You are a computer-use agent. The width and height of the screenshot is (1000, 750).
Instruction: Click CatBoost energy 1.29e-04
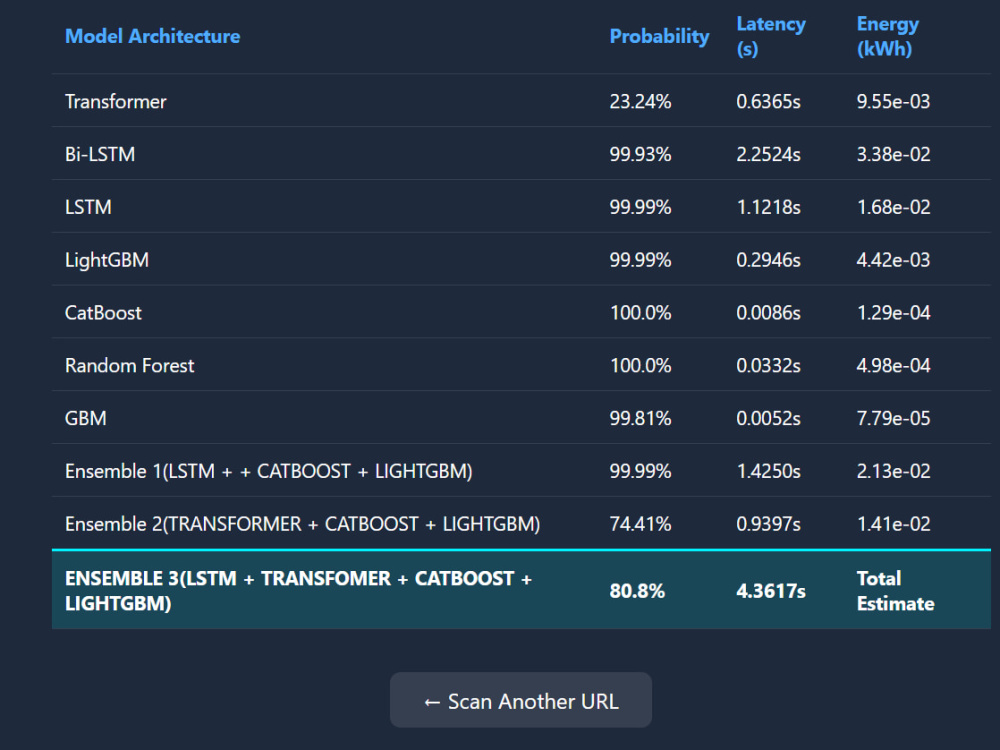tap(893, 313)
